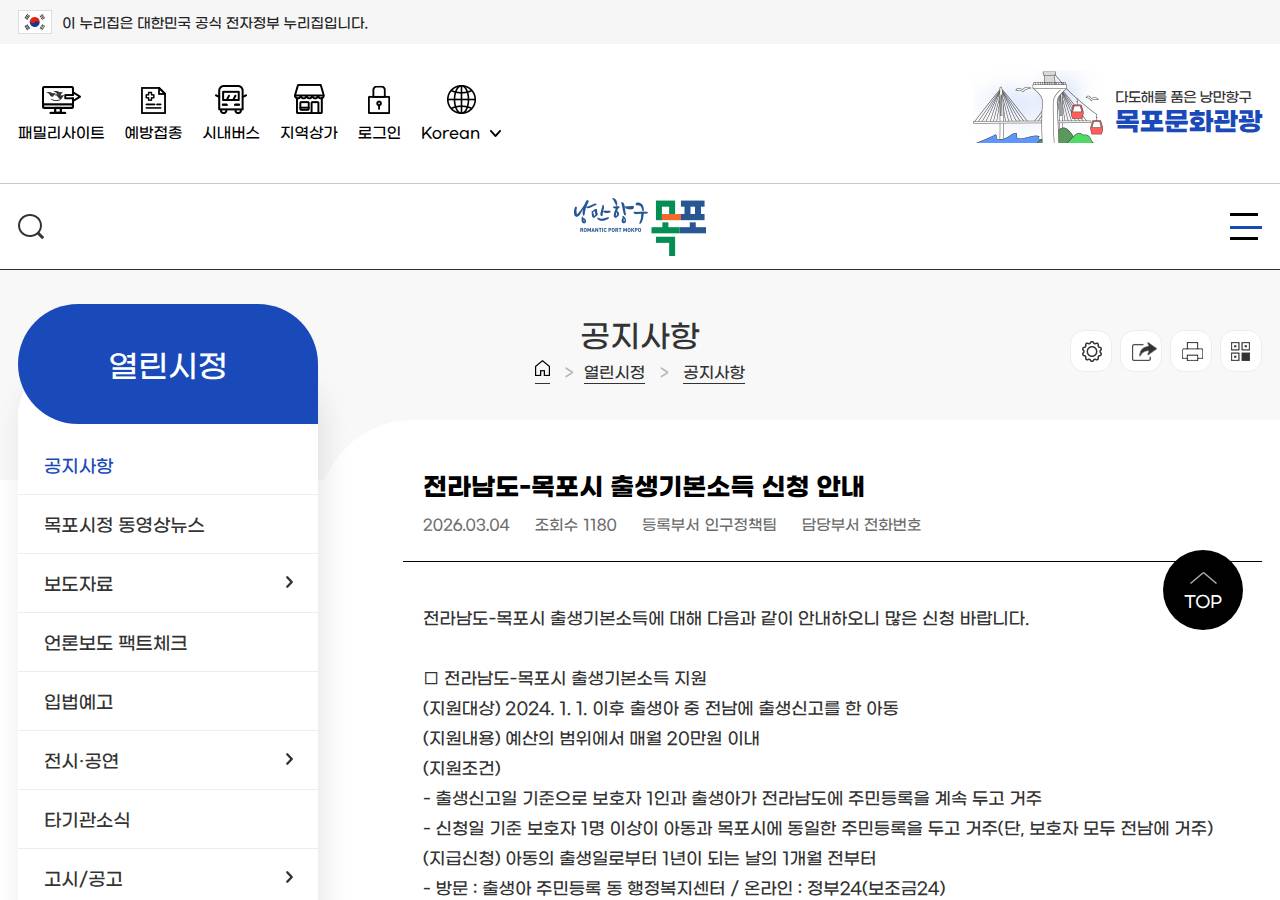Image resolution: width=1280 pixels, height=900 pixels.
Task: Click the 열린시정 sidebar header
Action: click(168, 364)
